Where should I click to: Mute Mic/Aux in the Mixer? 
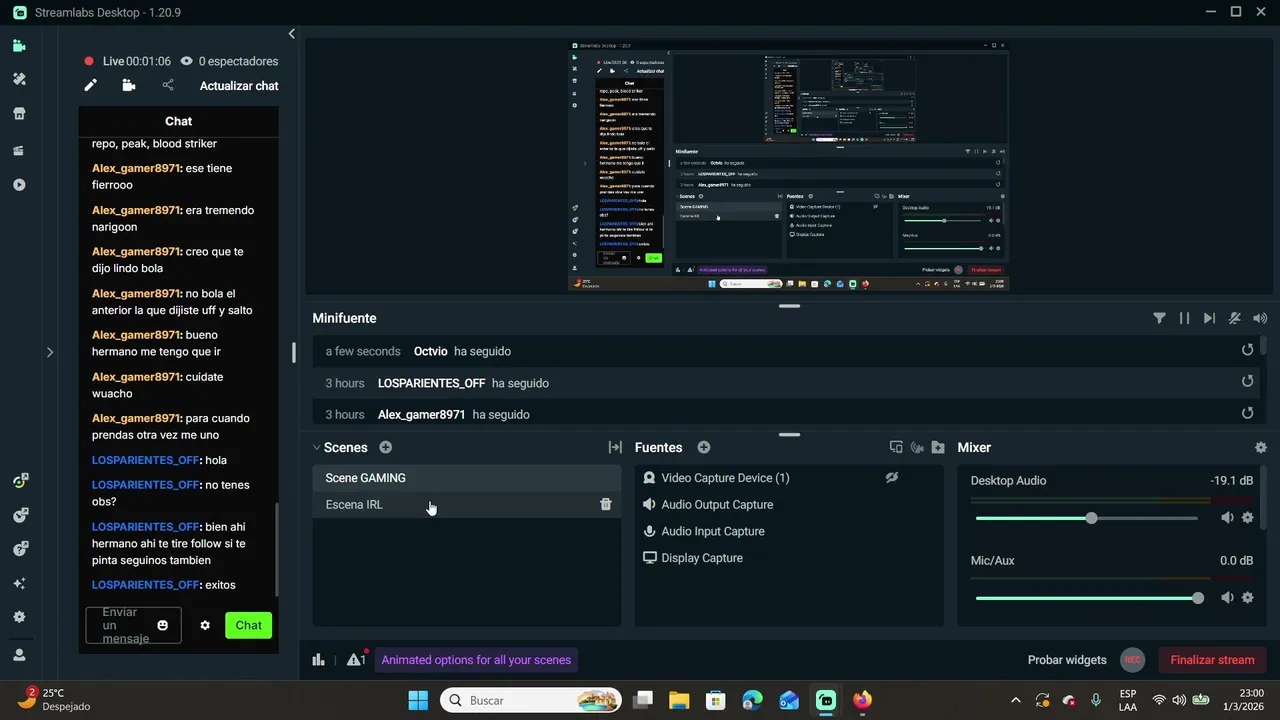click(1227, 598)
